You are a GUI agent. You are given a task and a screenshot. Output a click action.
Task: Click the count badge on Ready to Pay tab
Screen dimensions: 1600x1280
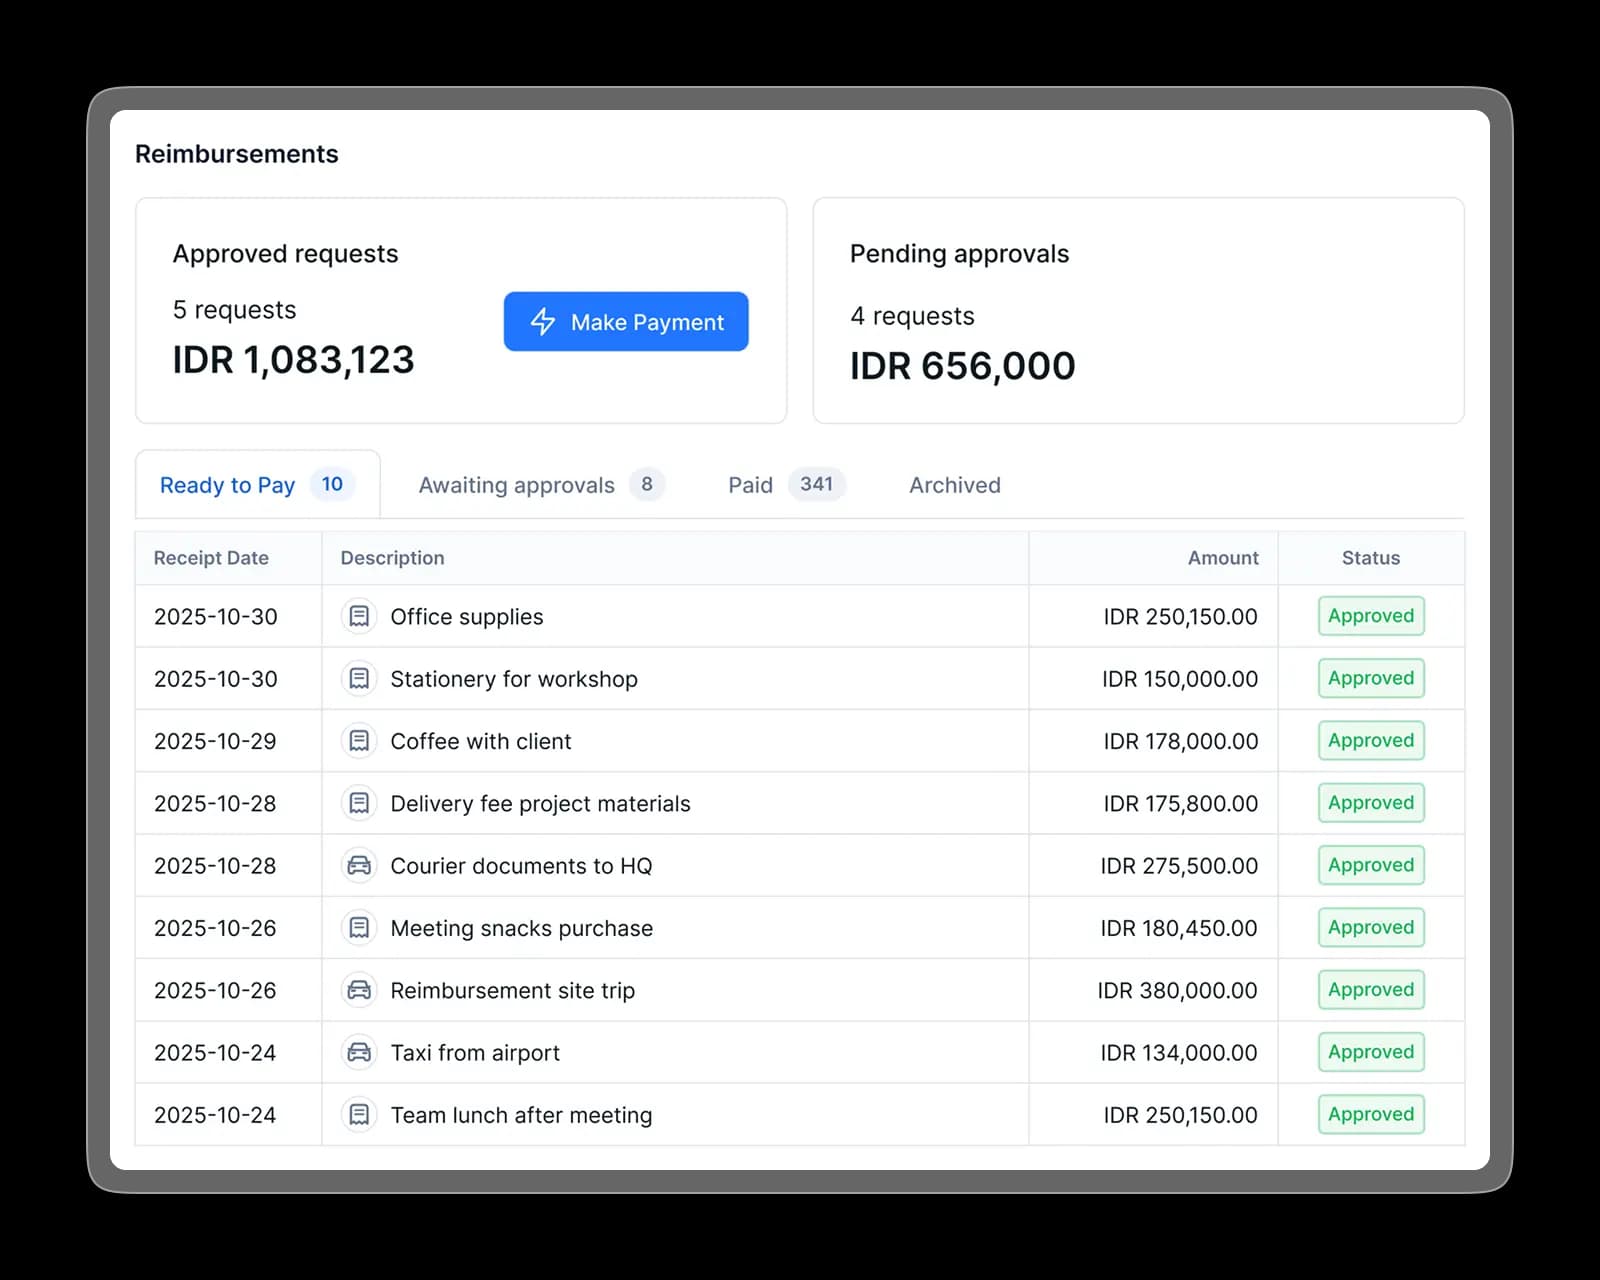click(333, 485)
